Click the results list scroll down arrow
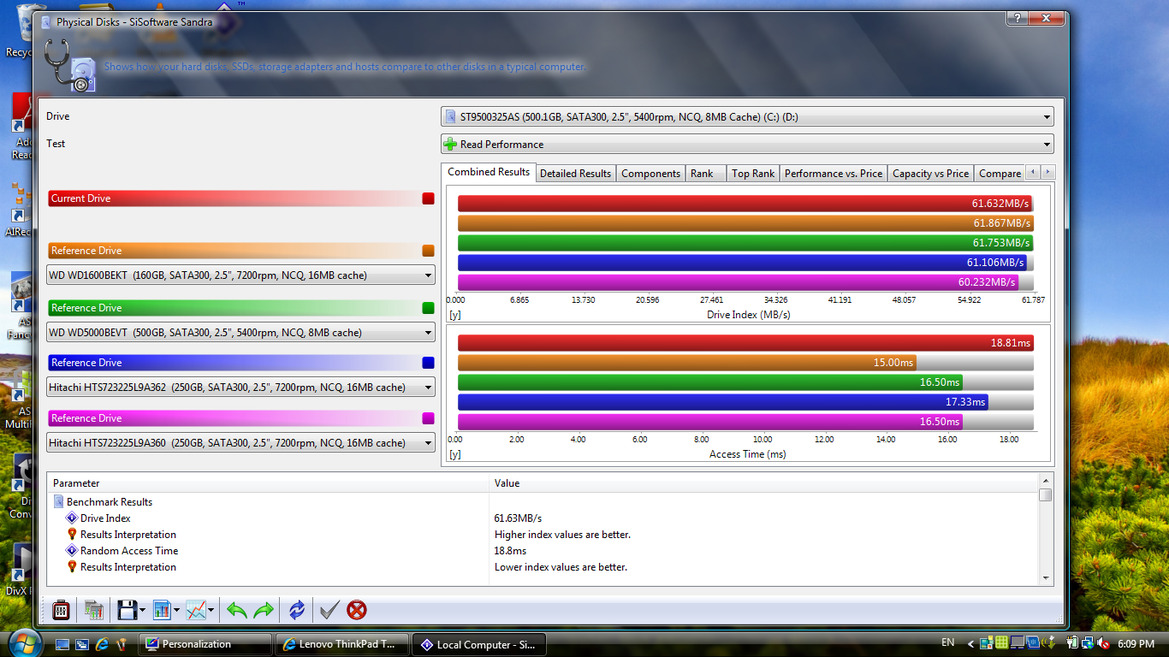1169x657 pixels. tap(1045, 578)
